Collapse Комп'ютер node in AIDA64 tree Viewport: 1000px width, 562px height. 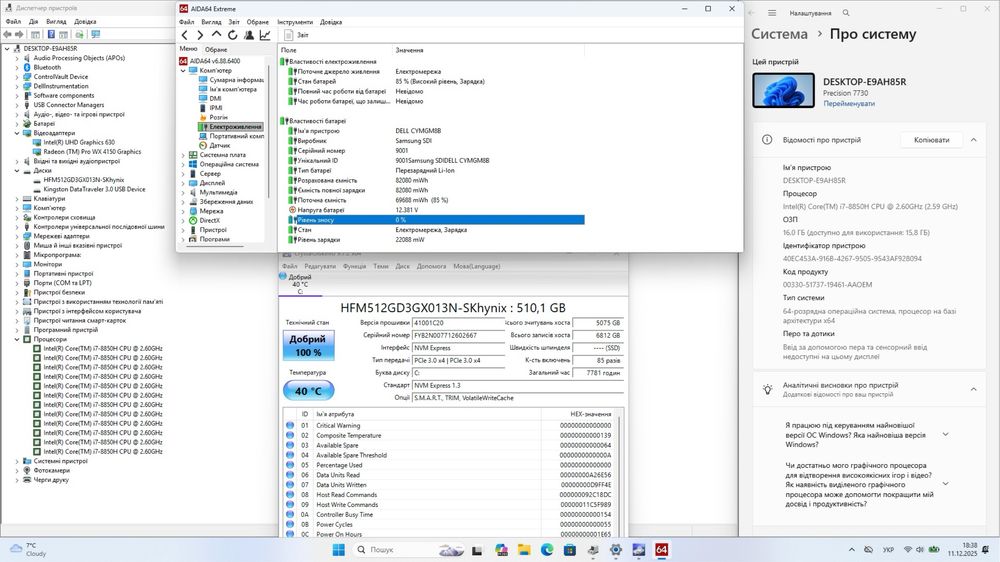pyautogui.click(x=183, y=71)
